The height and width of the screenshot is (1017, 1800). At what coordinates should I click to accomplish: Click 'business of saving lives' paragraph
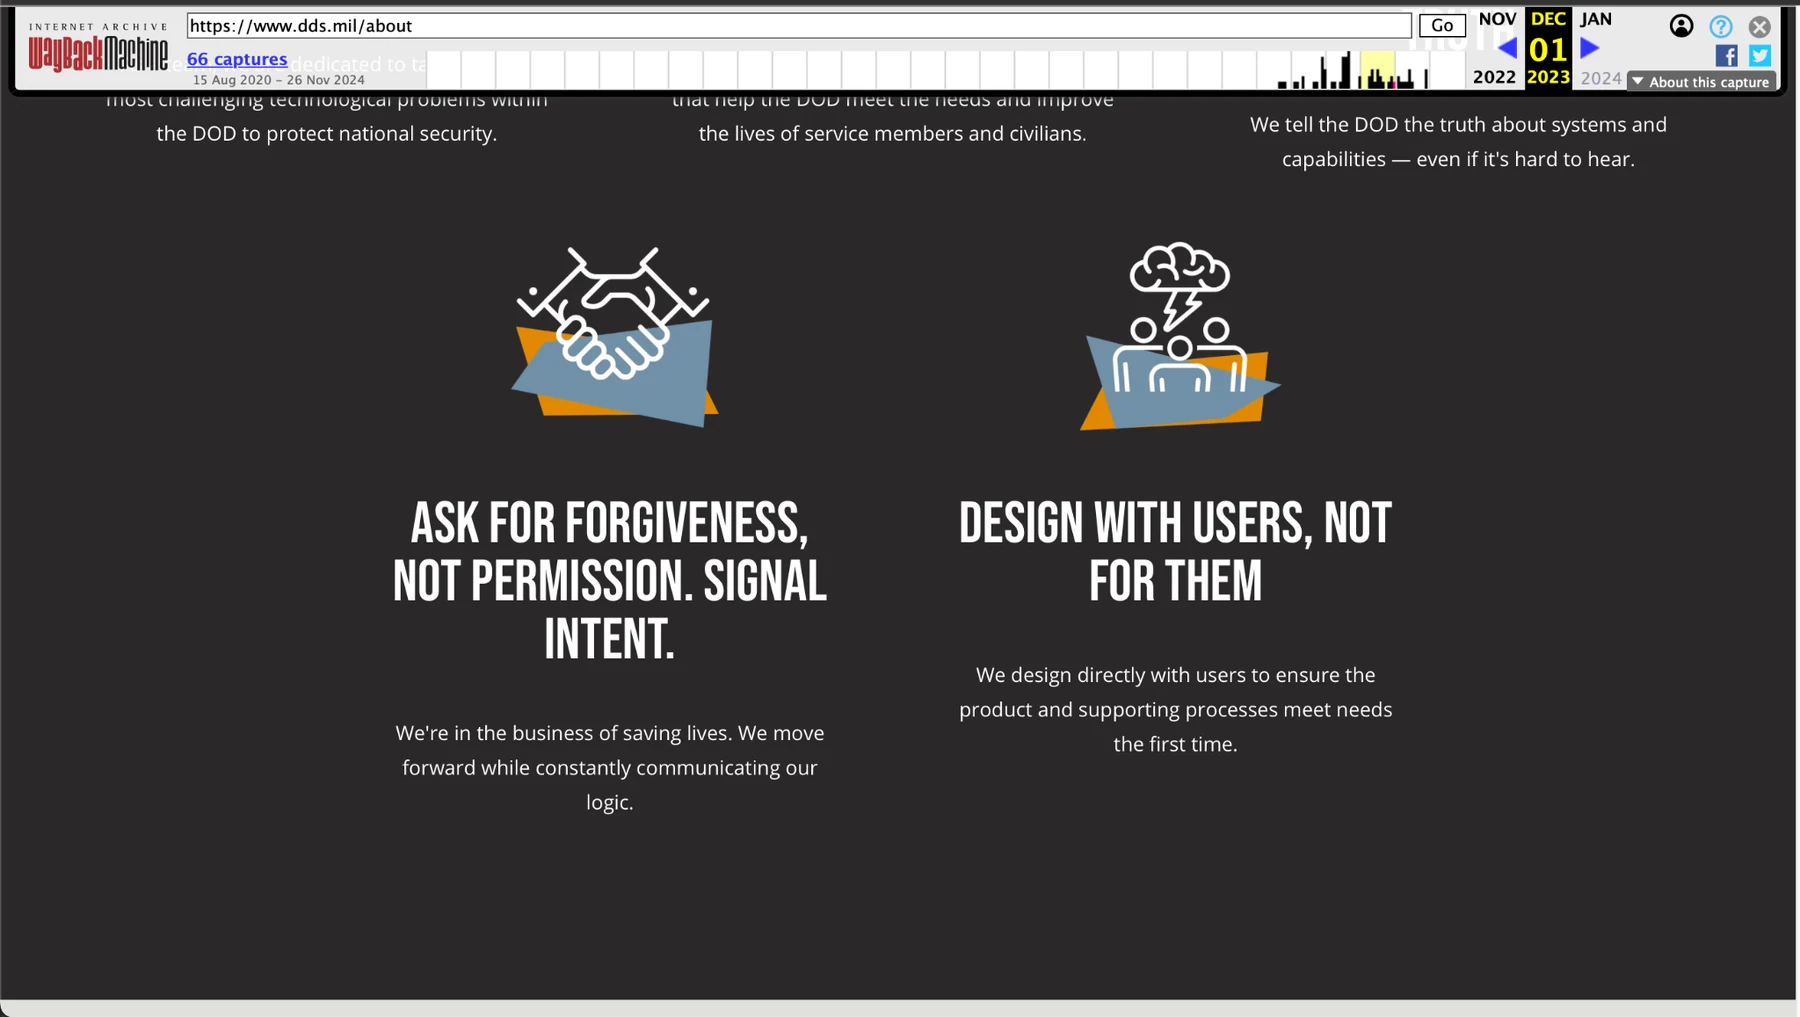tap(610, 767)
